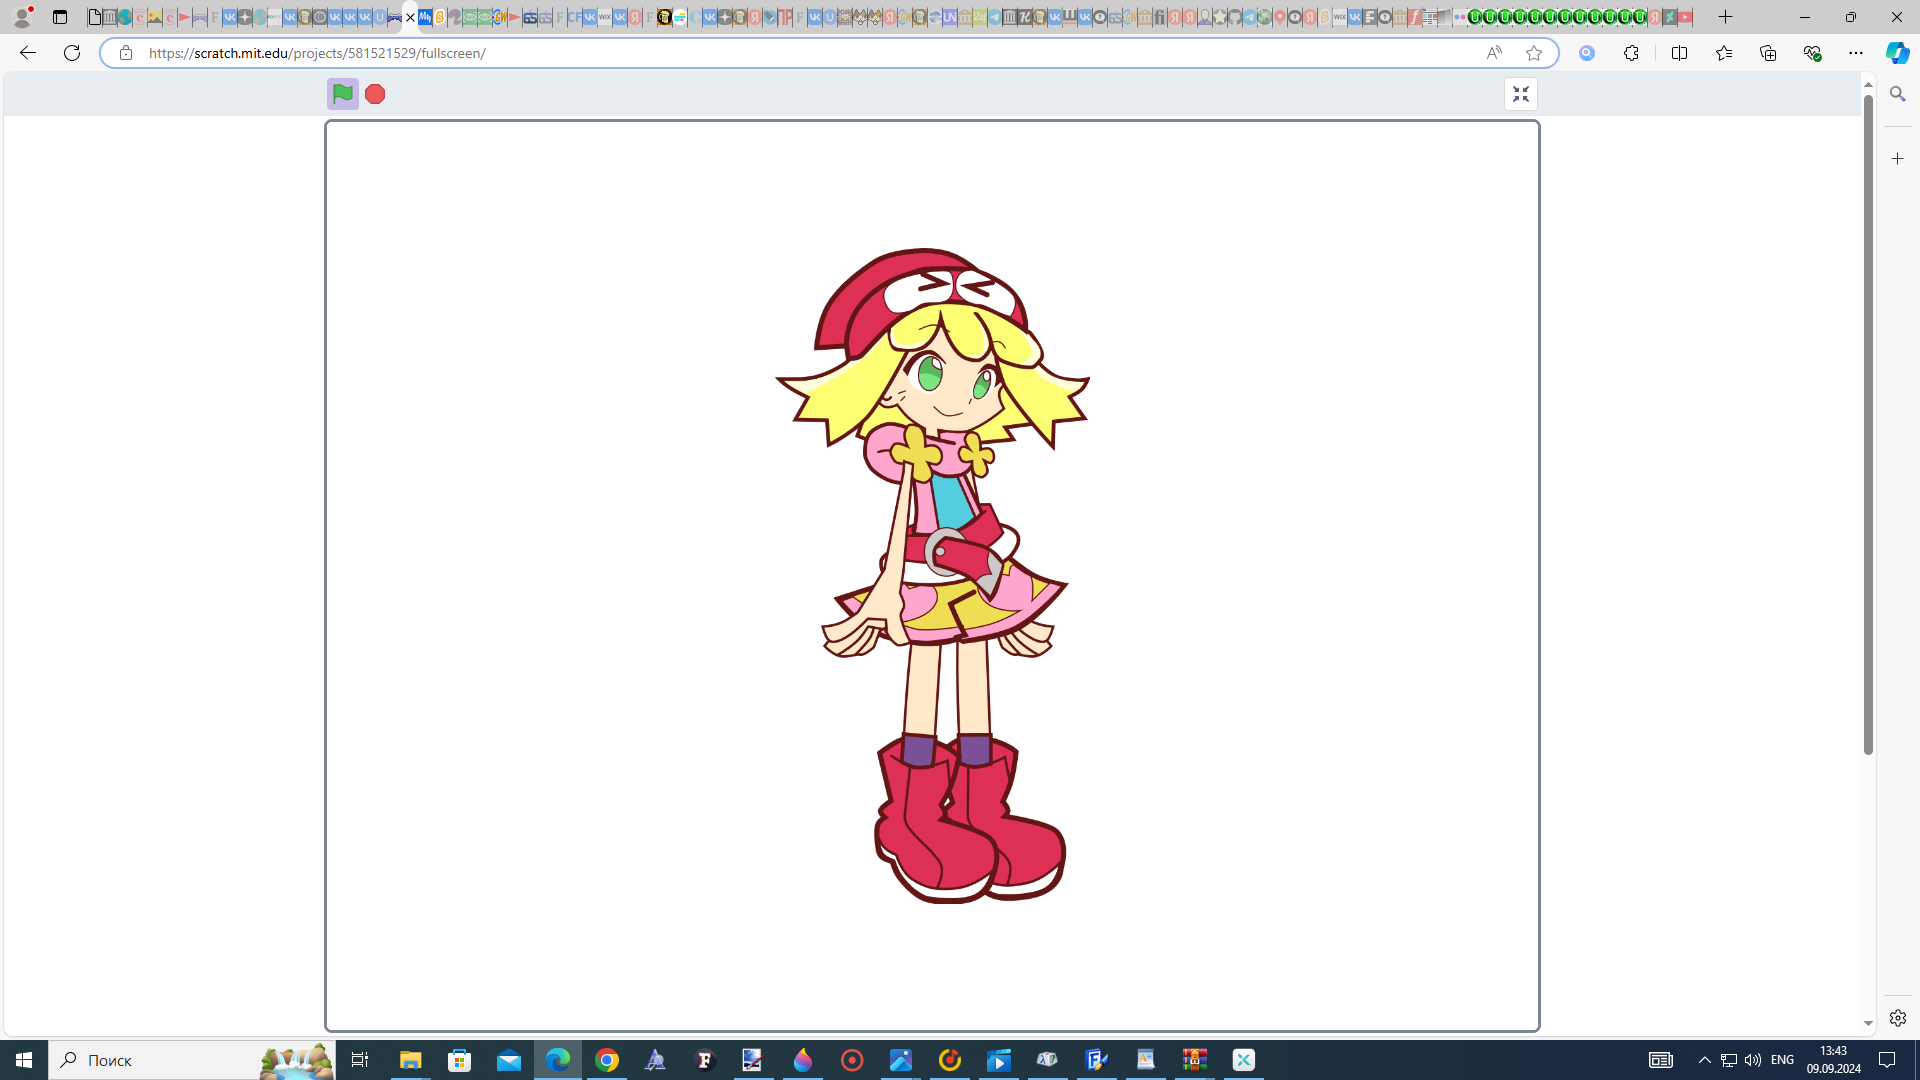Image resolution: width=1920 pixels, height=1080 pixels.
Task: Go back to the previous page
Action: pyautogui.click(x=27, y=53)
